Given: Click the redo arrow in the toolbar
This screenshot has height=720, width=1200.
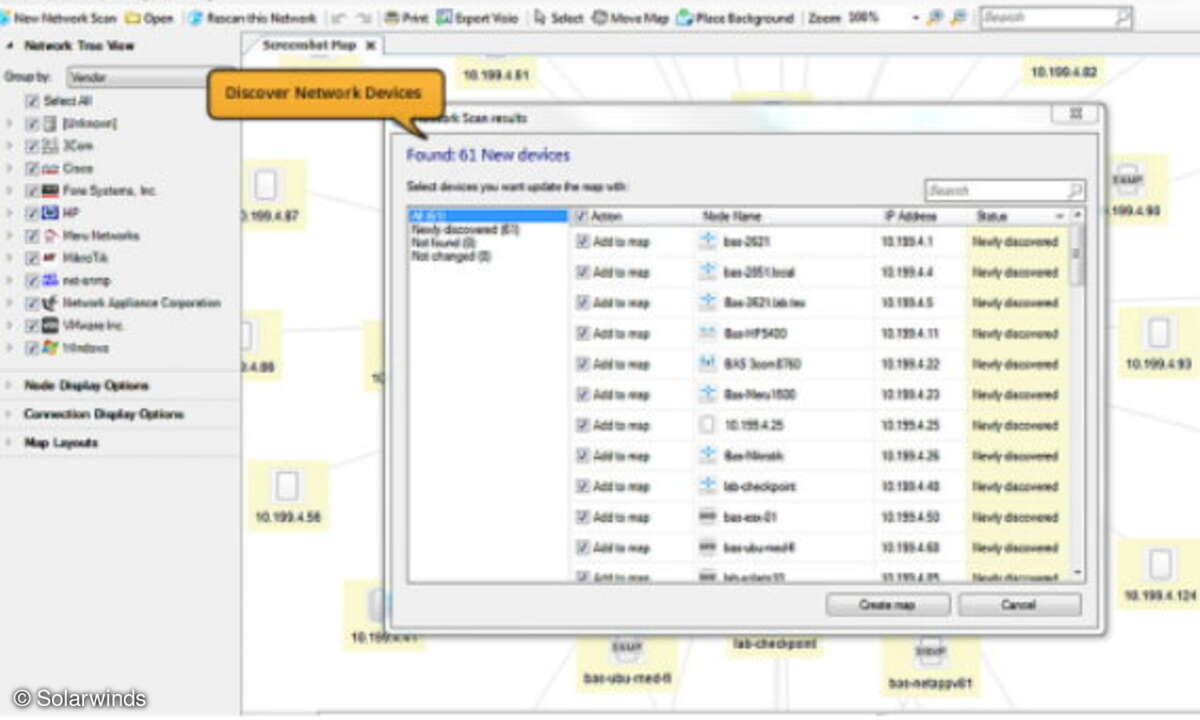Looking at the screenshot, I should 365,18.
